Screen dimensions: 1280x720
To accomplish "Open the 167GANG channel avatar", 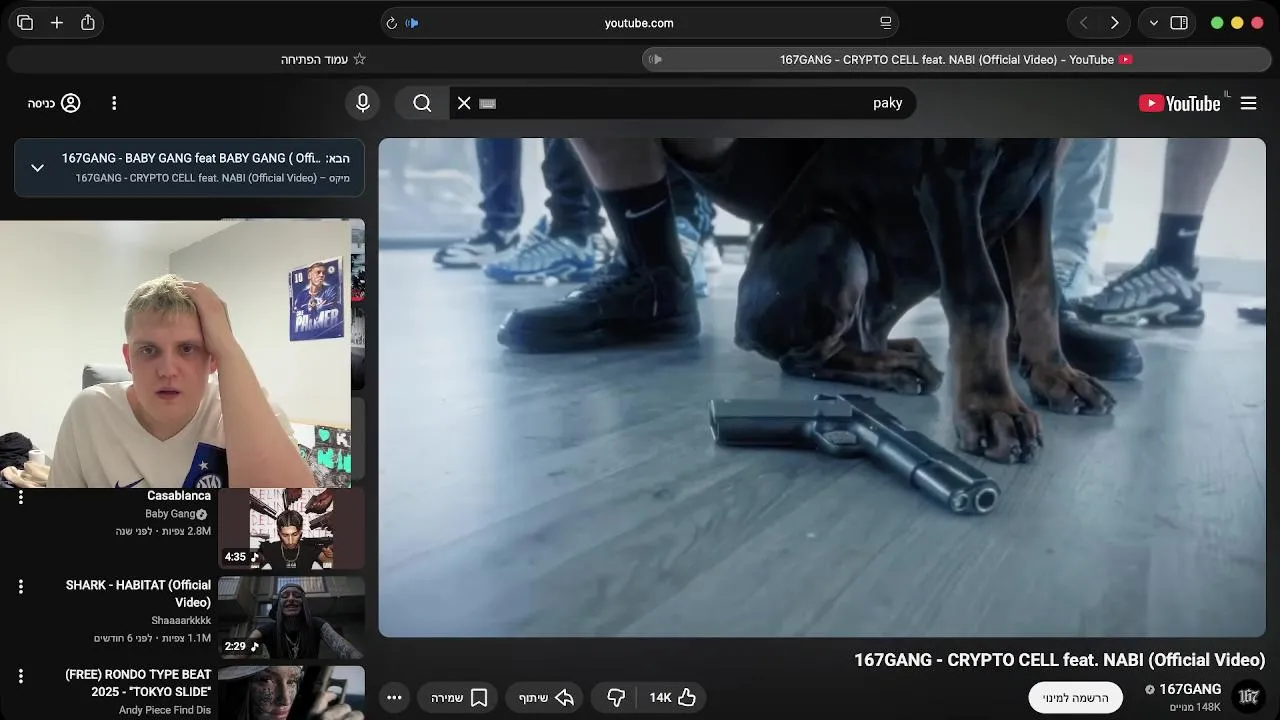I will tap(1248, 696).
